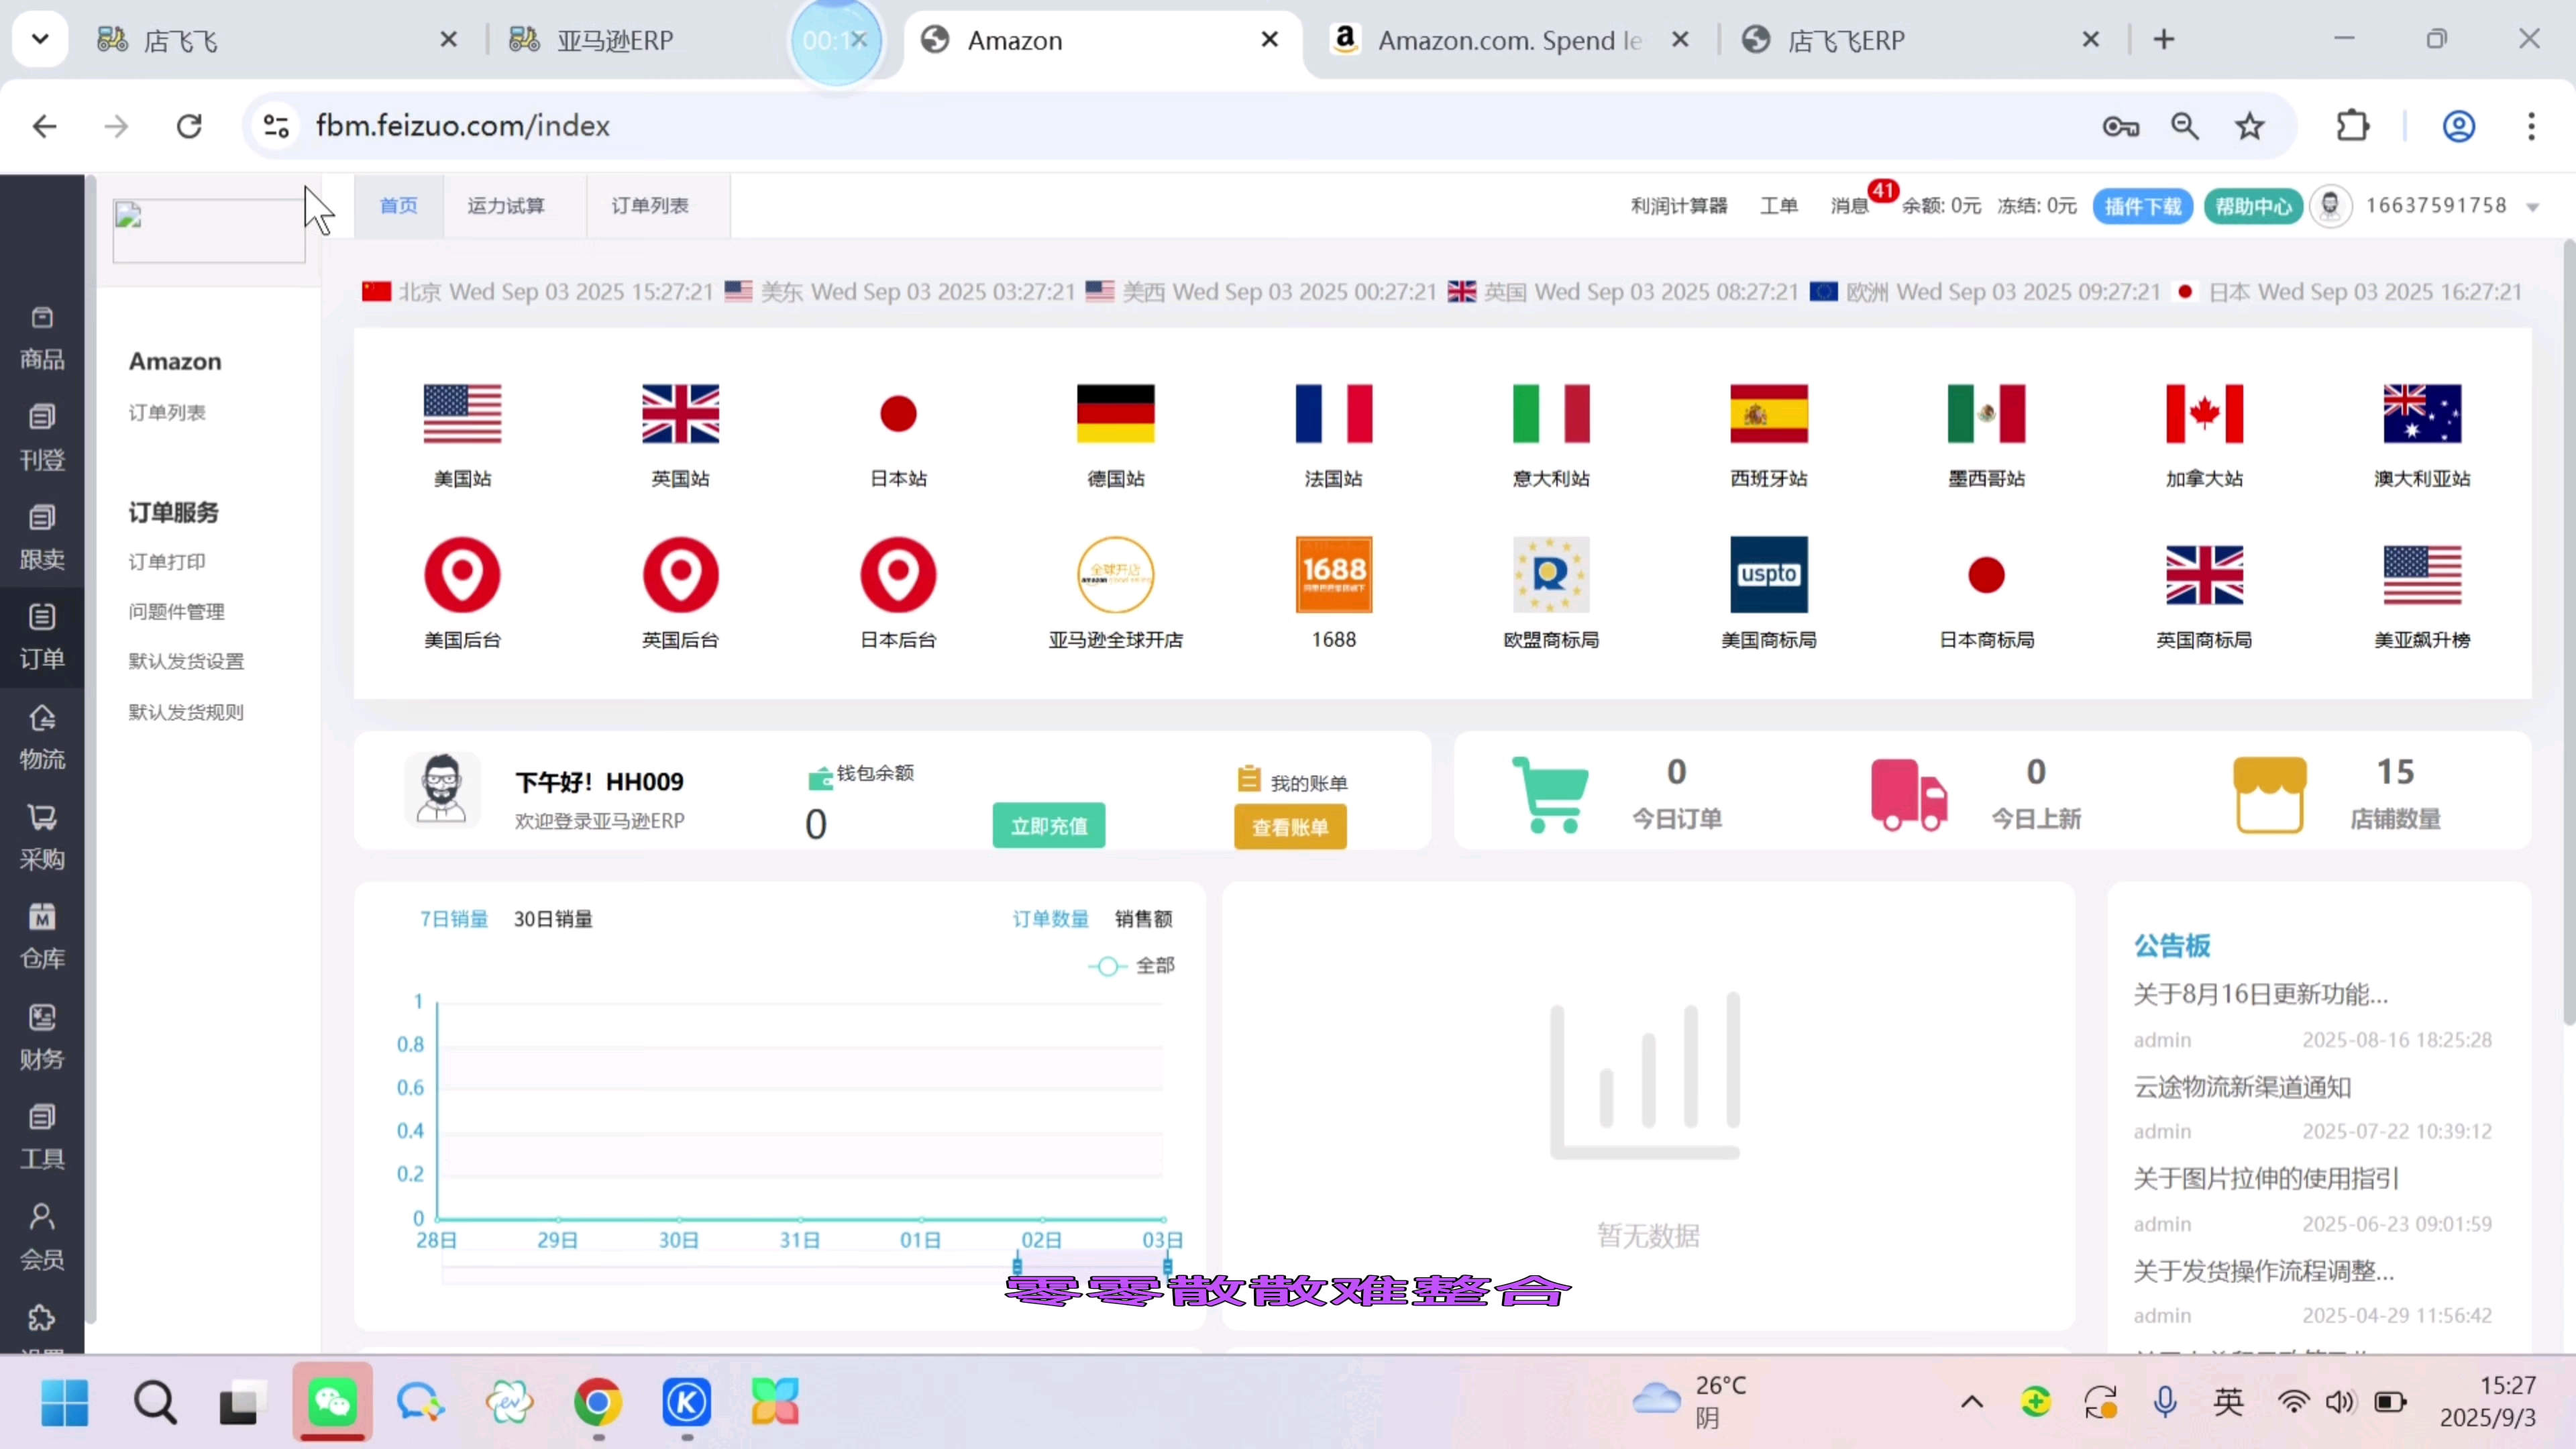Open the 工单 link in header
2576x1449 pixels.
click(1779, 206)
